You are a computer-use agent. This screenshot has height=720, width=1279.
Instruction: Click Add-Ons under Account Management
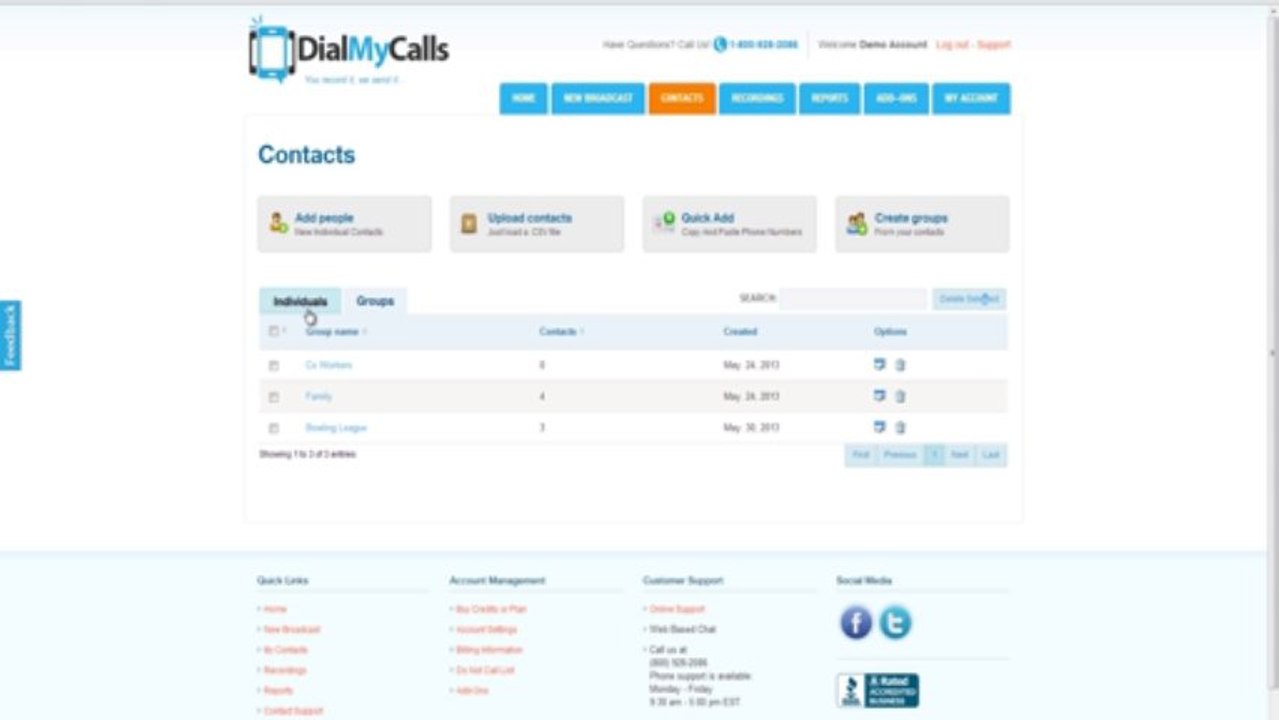[x=472, y=691]
